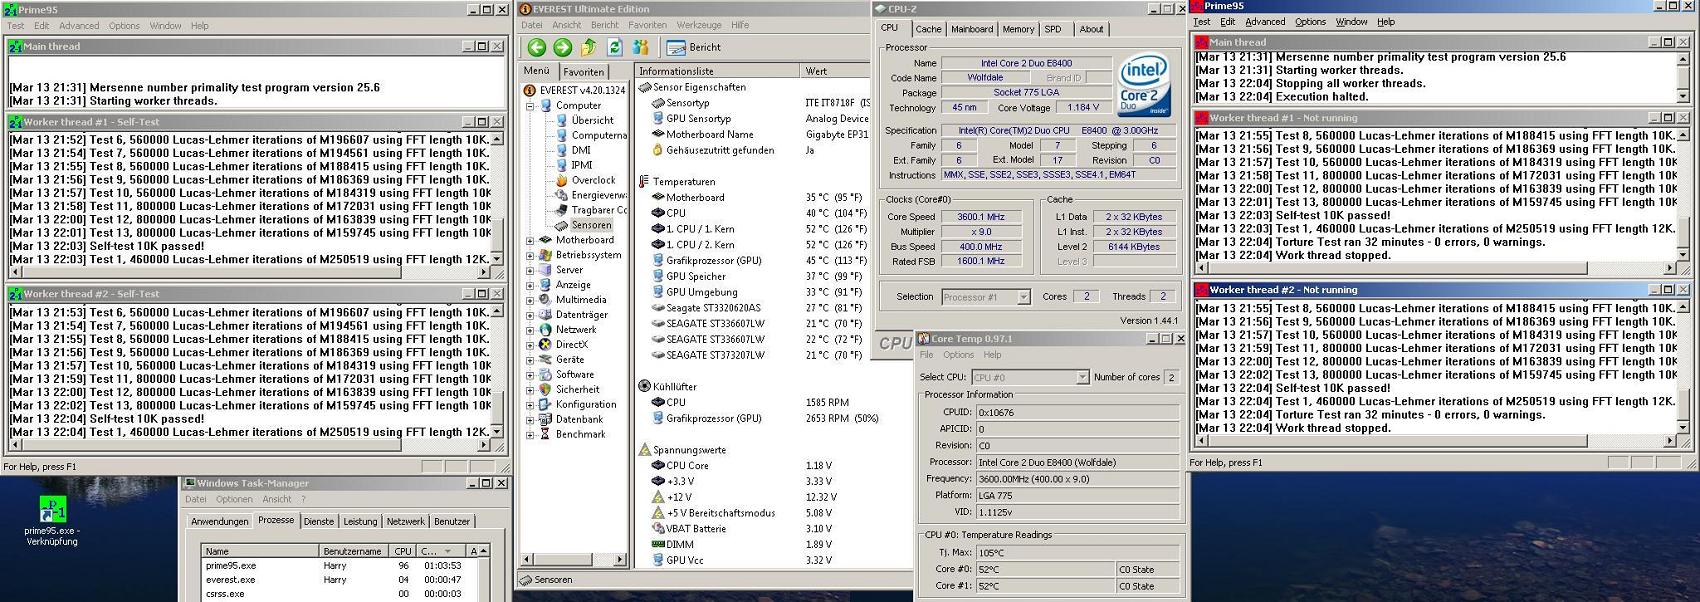
Task: Select Sensoren in the EVEREST tree
Action: click(591, 225)
